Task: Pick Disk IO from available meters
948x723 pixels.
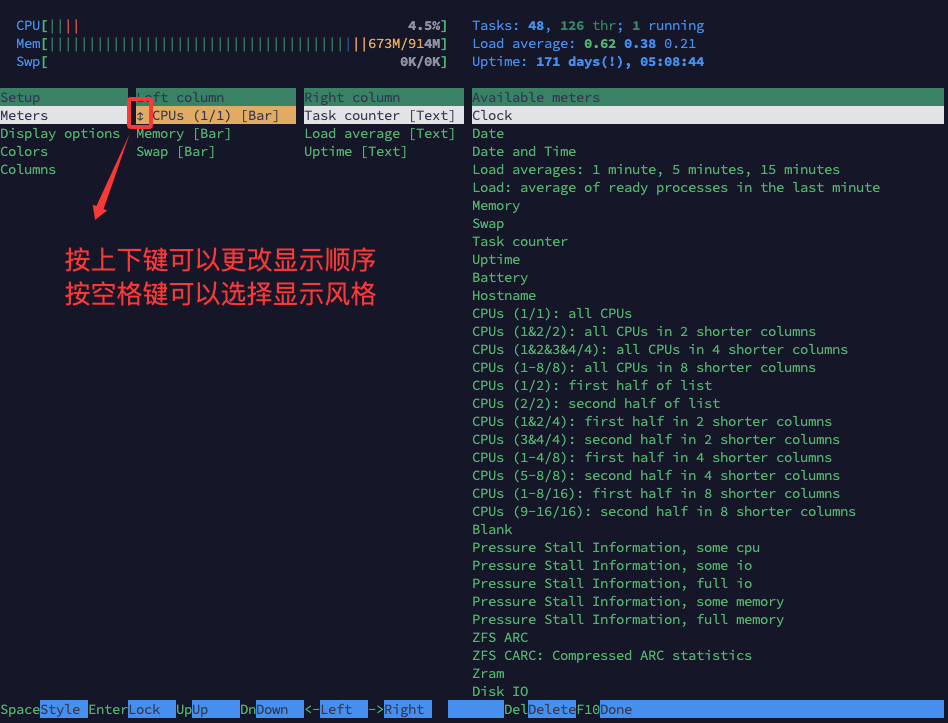Action: coord(500,692)
